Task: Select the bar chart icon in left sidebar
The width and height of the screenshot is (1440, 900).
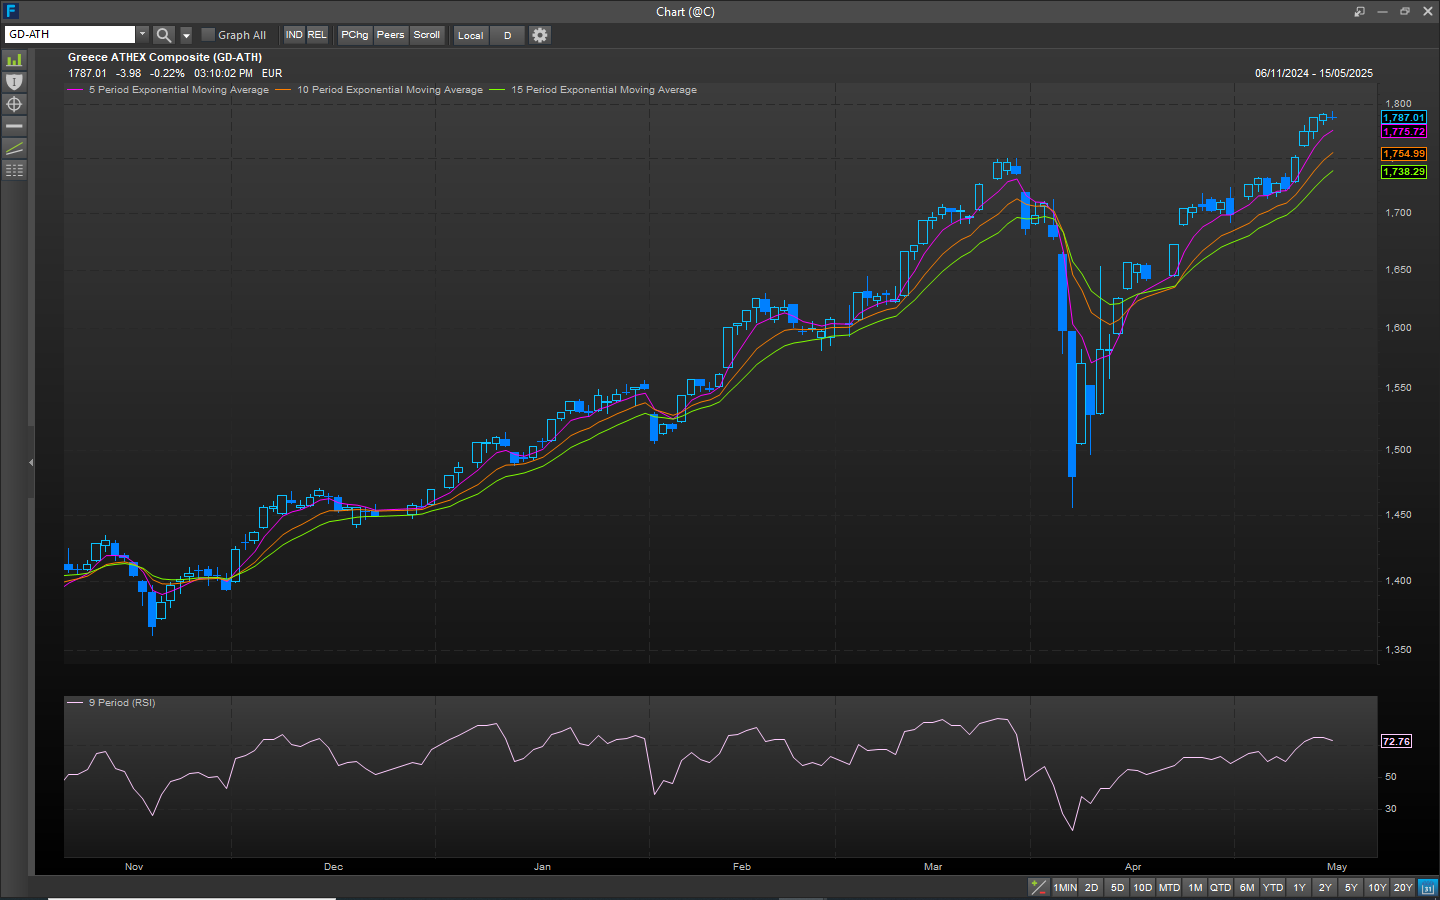Action: tap(14, 60)
